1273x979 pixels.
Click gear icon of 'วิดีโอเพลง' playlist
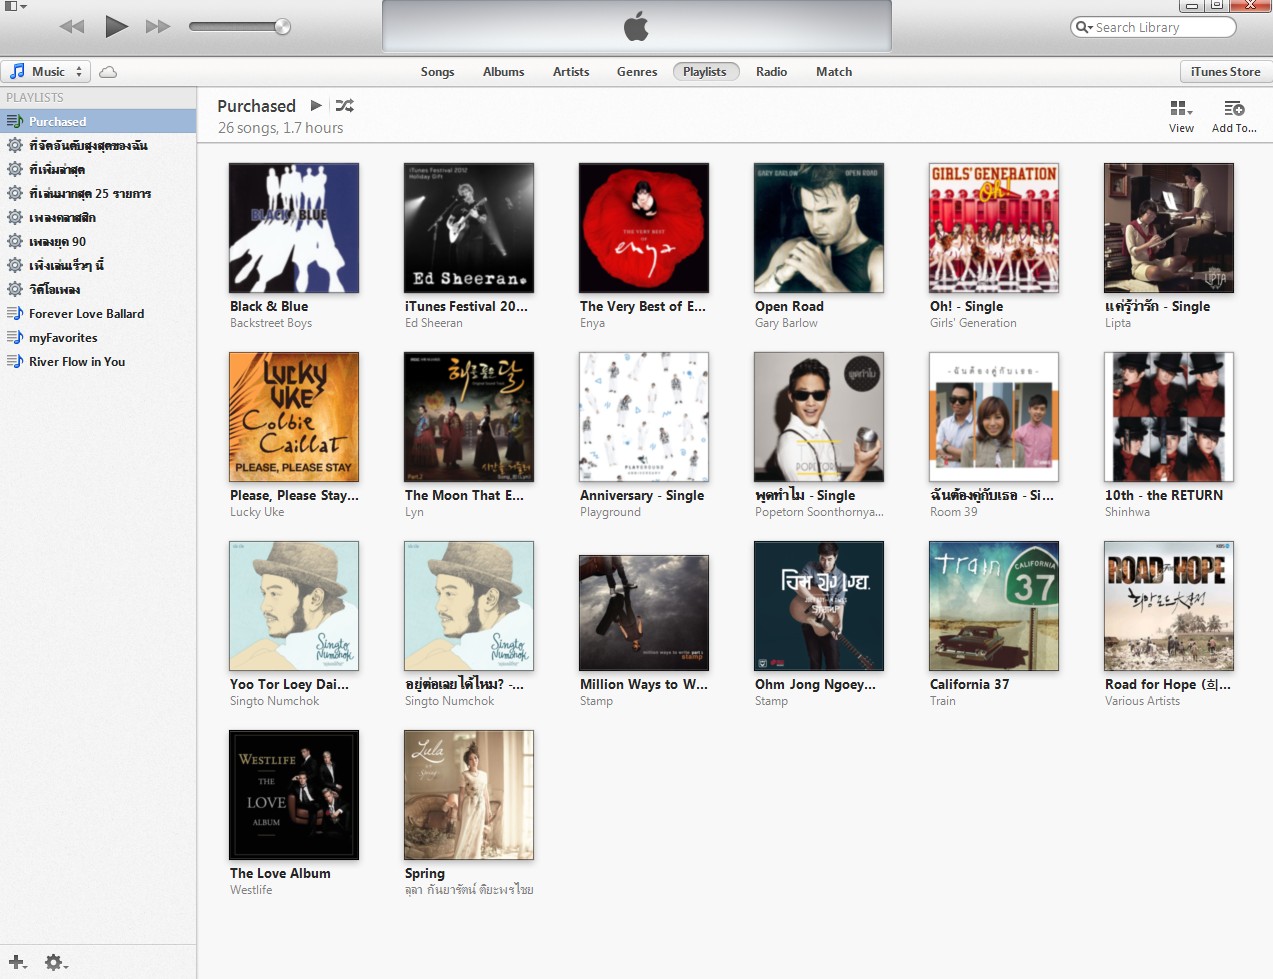[15, 289]
